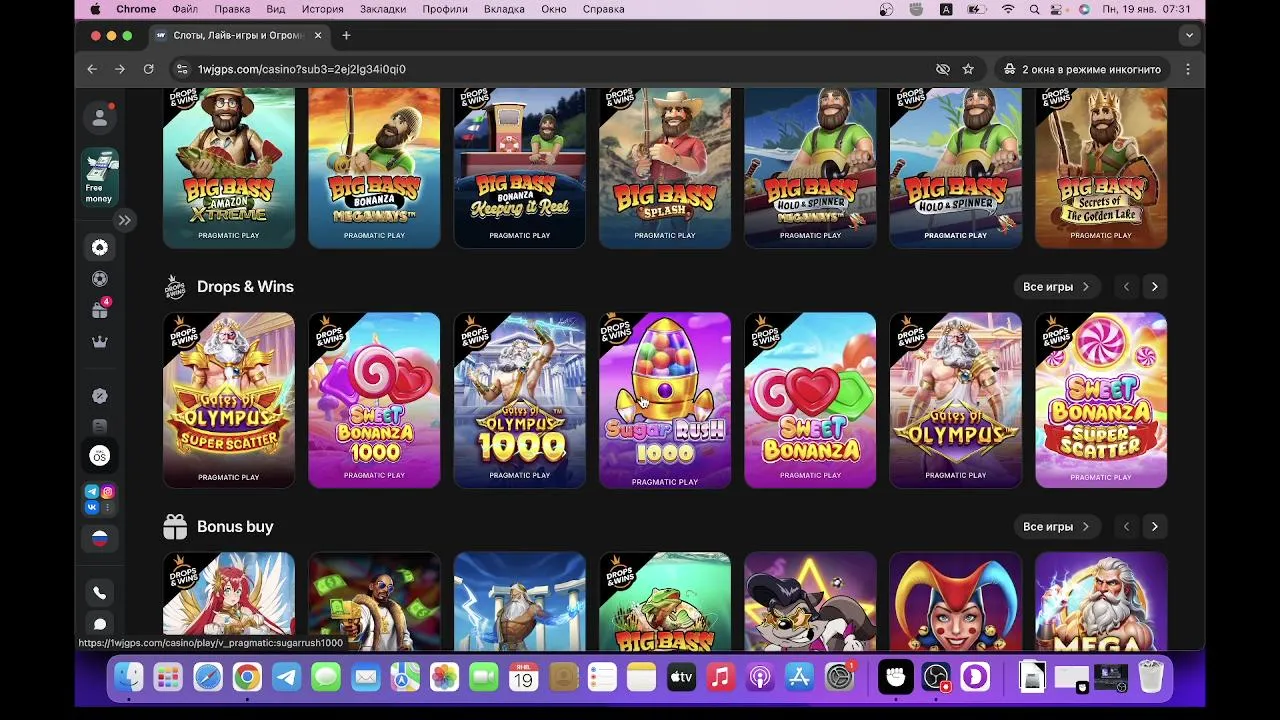Open Sugar Rush 1000 game
The height and width of the screenshot is (720, 1280).
click(665, 400)
